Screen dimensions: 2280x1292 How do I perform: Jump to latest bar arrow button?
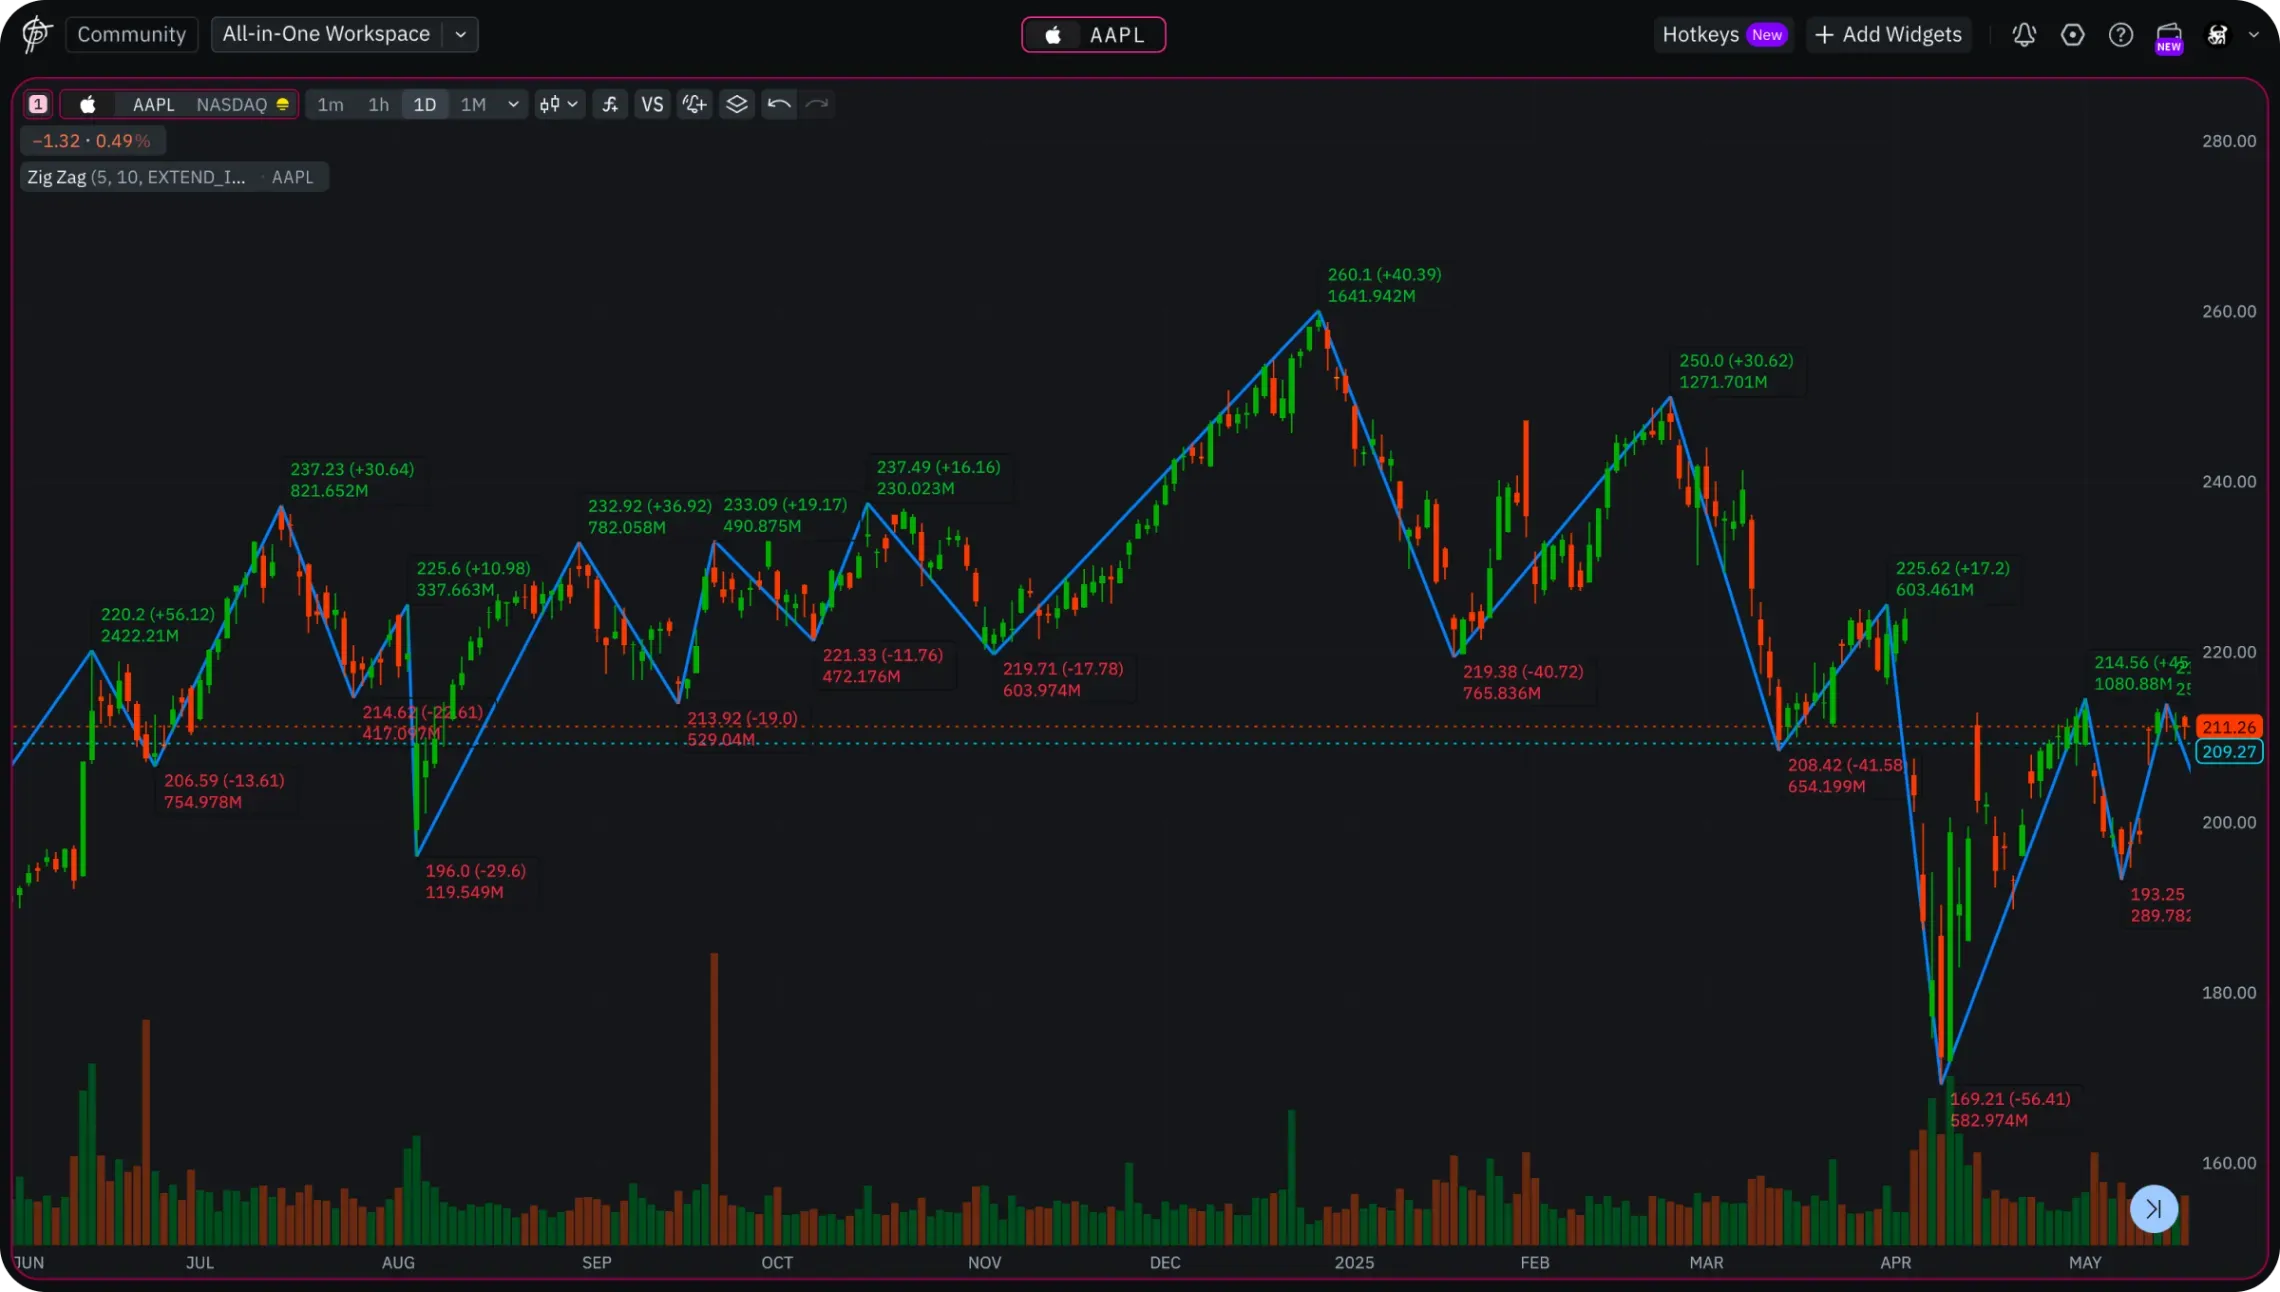click(2153, 1209)
